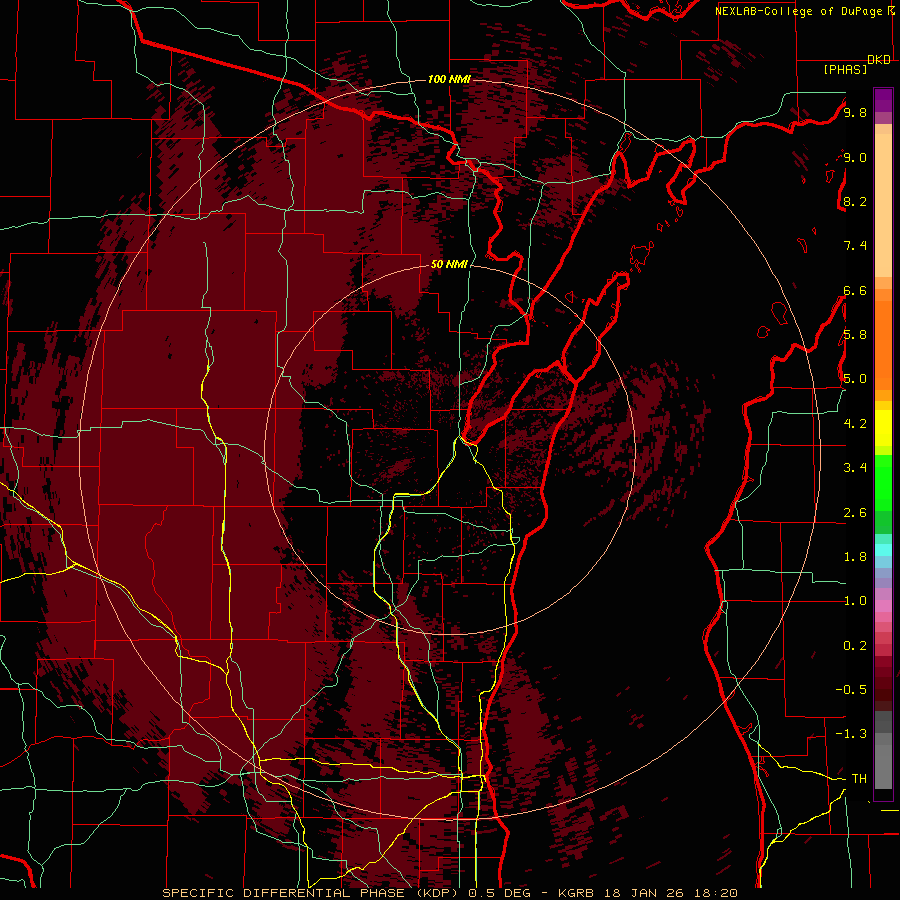Click the -1.3 scale value
This screenshot has height=900, width=900.
[851, 734]
